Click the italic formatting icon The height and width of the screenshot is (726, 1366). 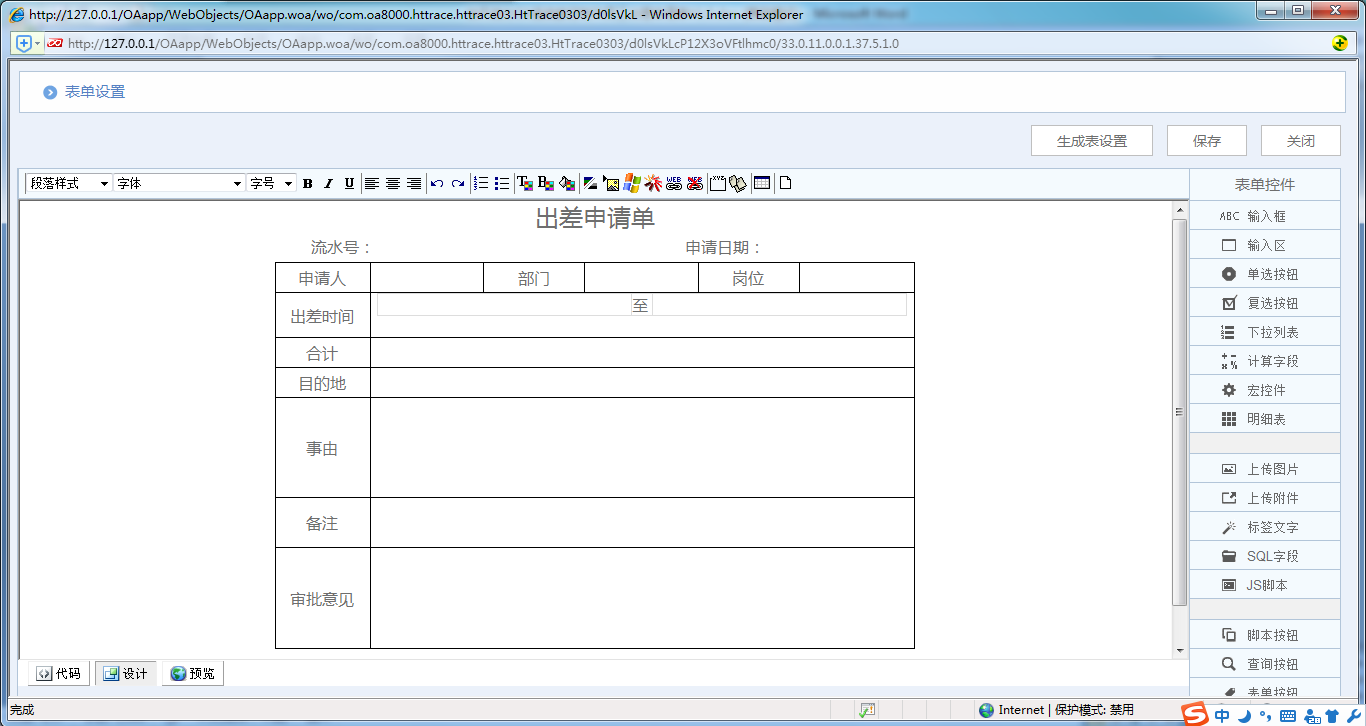[x=328, y=184]
